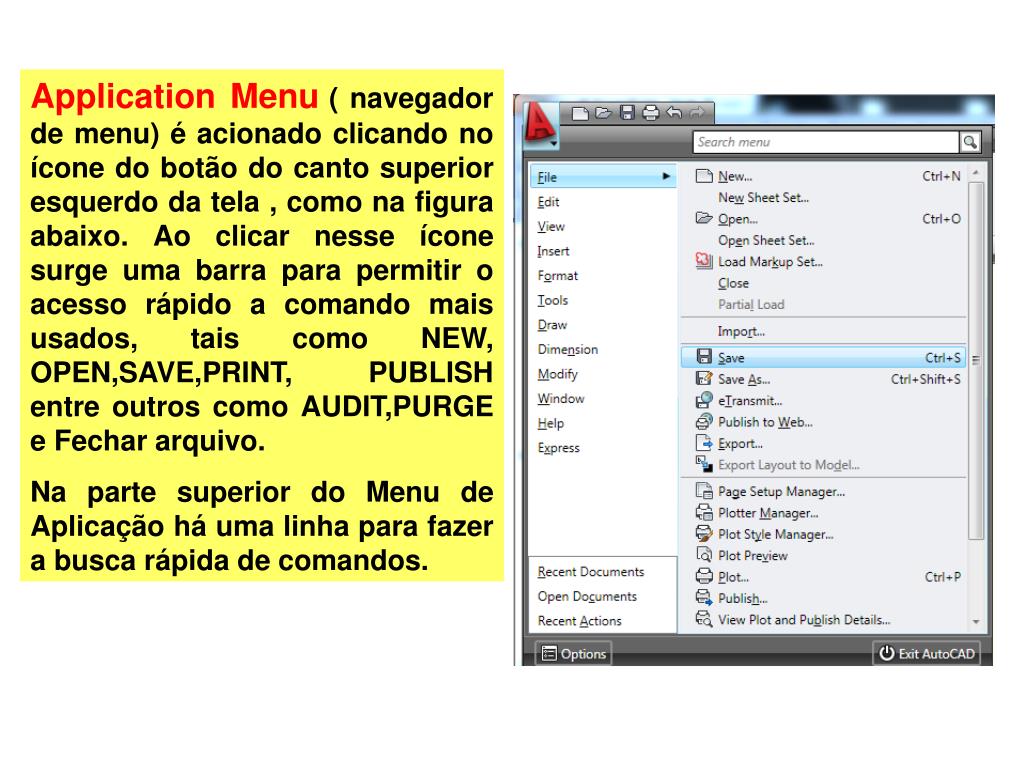Screen dimensions: 1024x768
Task: Click the Save floppy icon in quick access toolbar
Action: (x=627, y=113)
